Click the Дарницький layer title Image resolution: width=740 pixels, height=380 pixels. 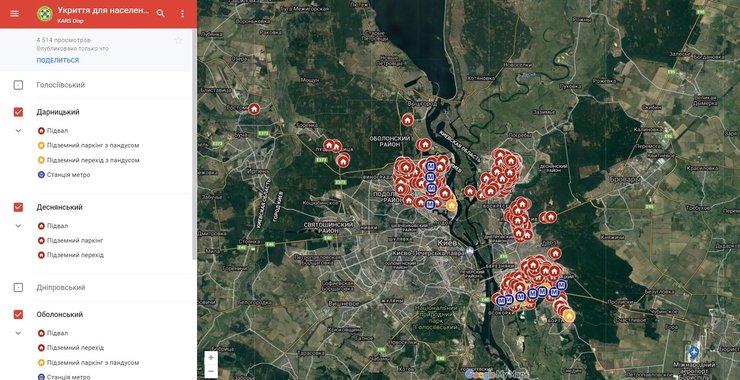pyautogui.click(x=58, y=112)
